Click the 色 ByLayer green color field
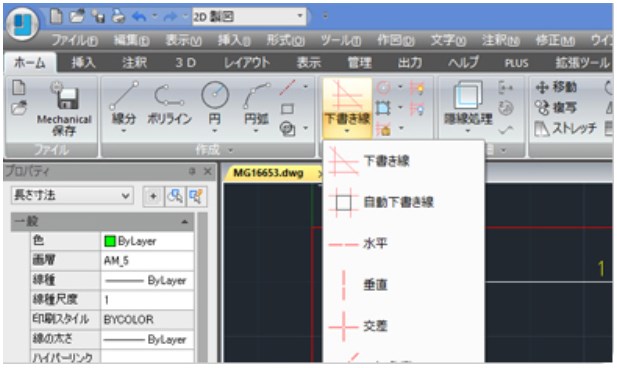Viewport: 617px width, 368px height. point(147,241)
